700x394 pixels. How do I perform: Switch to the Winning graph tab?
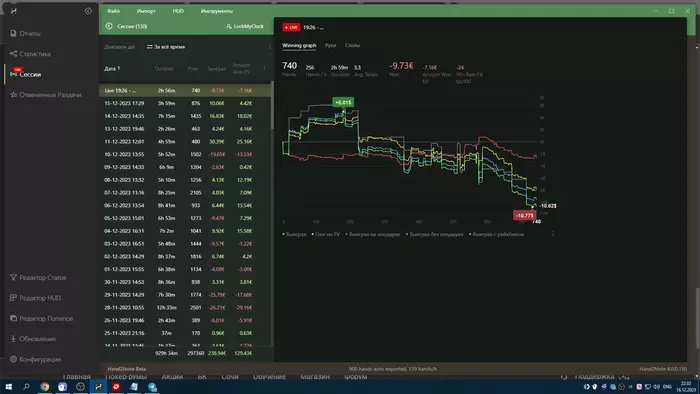(x=299, y=46)
